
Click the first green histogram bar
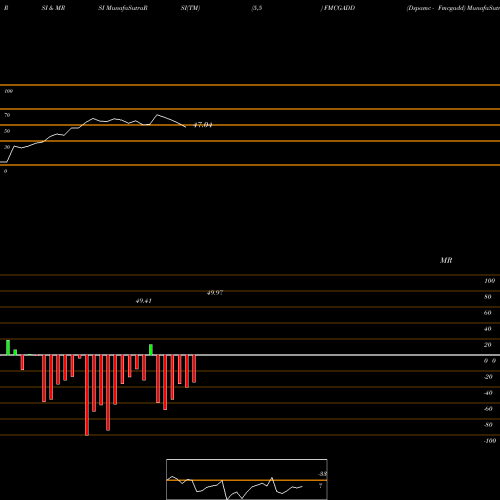8,348
